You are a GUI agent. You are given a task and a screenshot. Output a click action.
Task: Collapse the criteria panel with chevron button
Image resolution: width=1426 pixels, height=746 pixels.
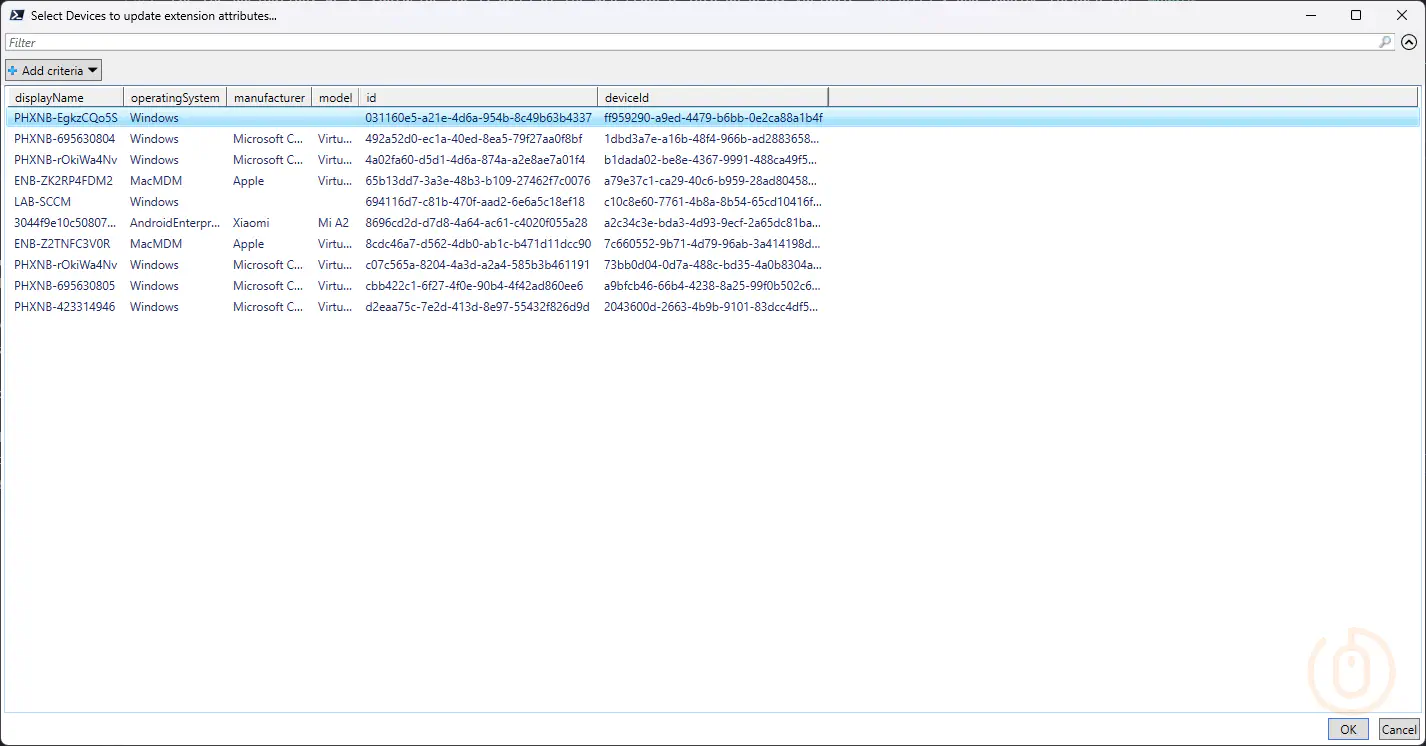[x=1409, y=42]
